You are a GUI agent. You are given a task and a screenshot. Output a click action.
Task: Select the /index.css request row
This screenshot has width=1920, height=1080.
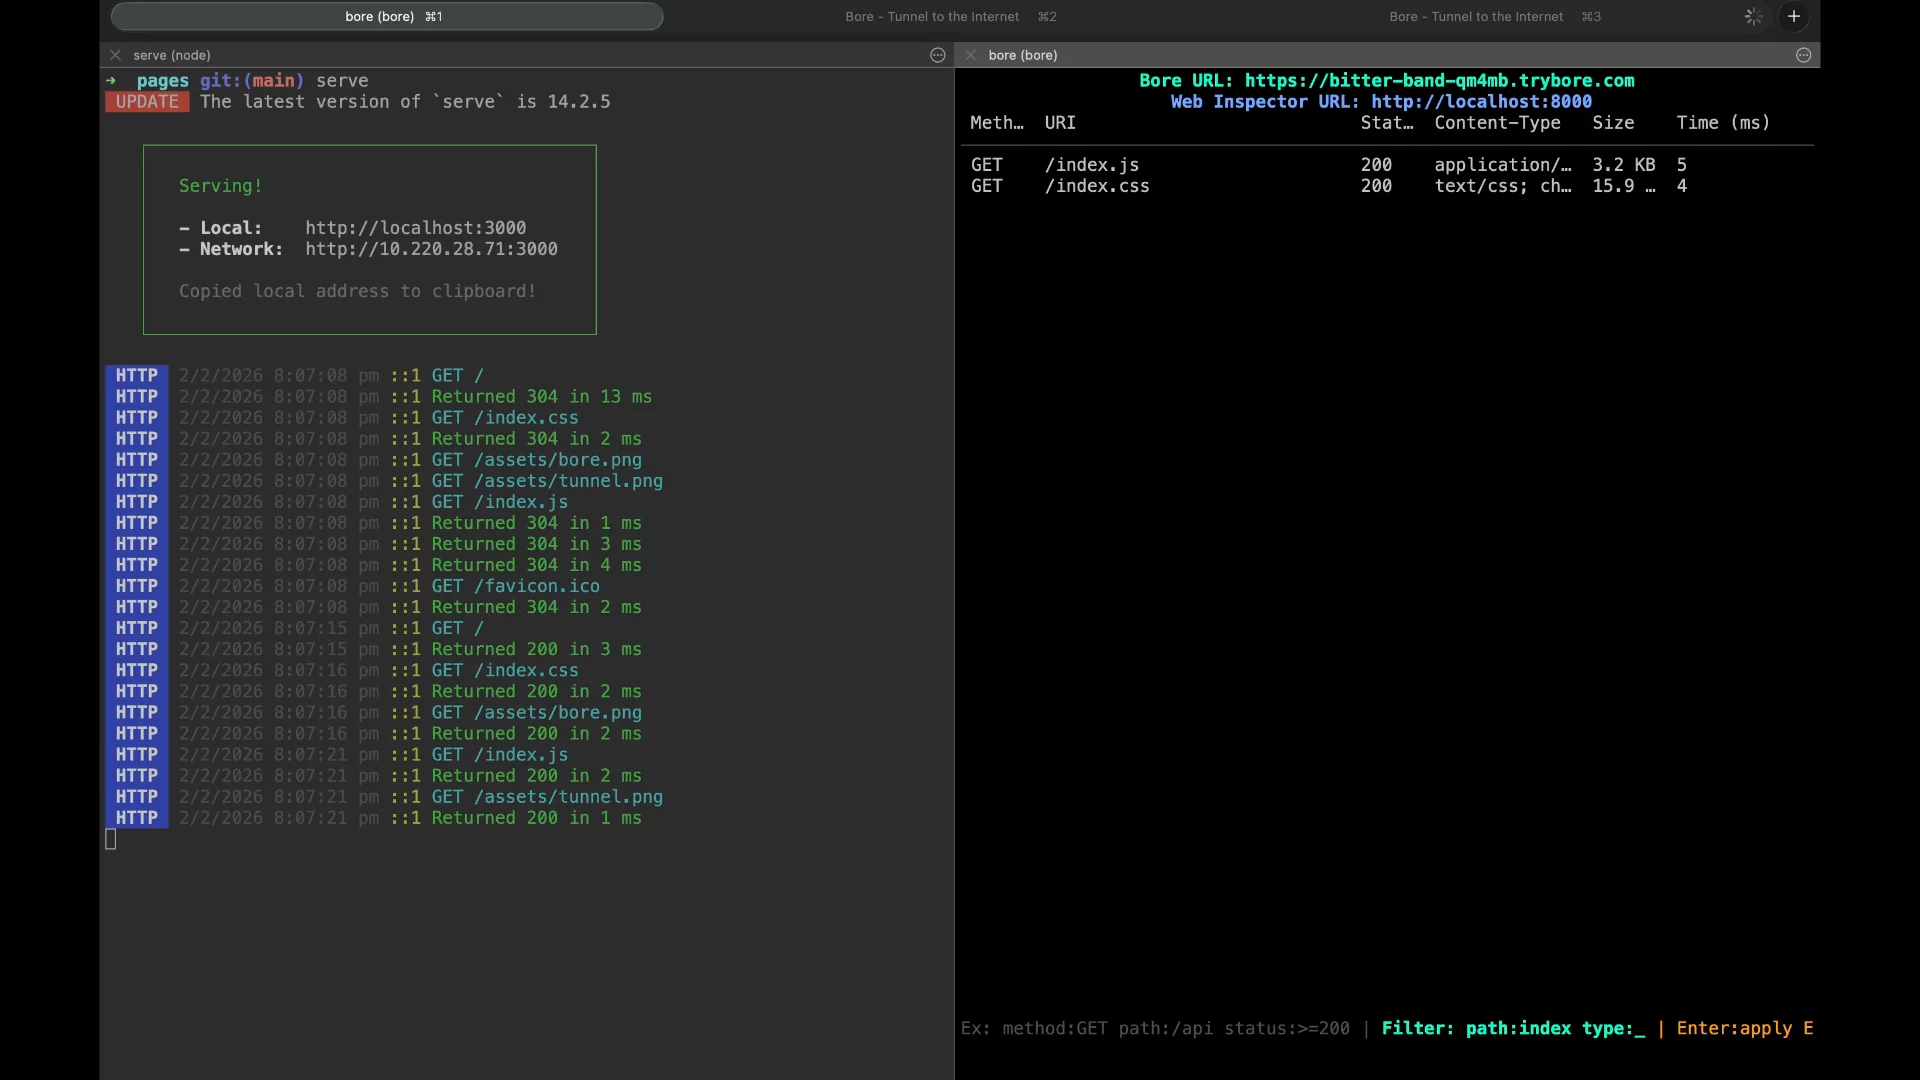tap(1387, 186)
